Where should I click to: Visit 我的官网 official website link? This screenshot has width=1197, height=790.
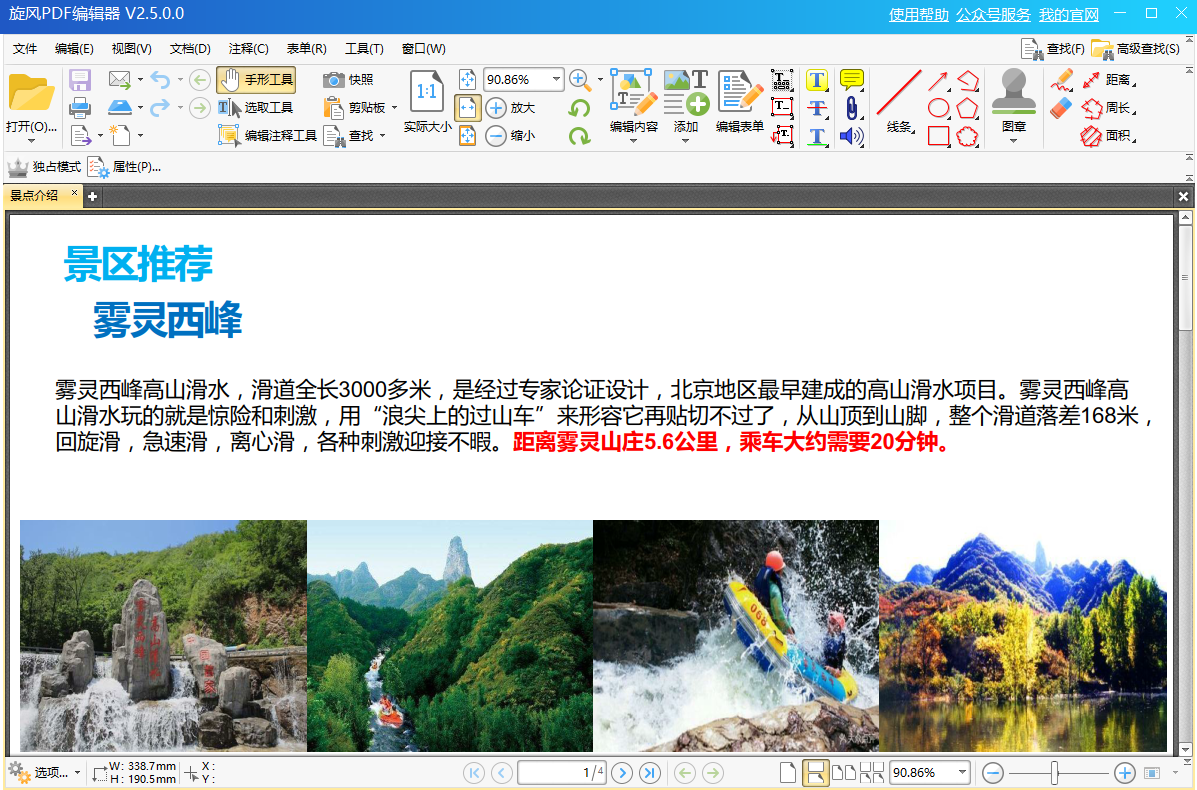tap(1068, 15)
